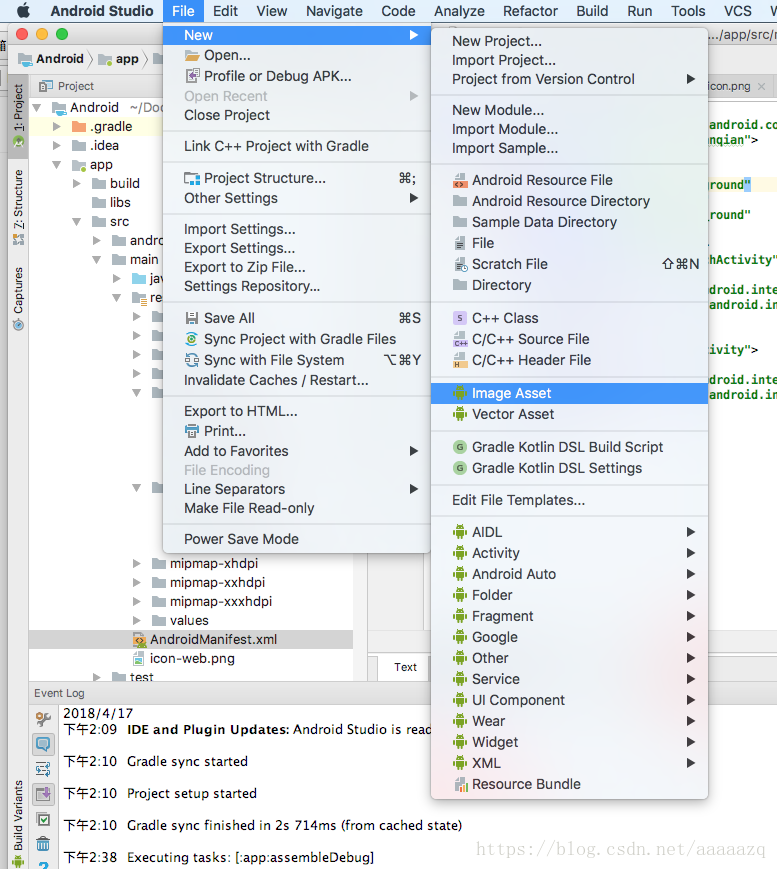The height and width of the screenshot is (869, 777).
Task: Open the Refactor menu
Action: 530,11
